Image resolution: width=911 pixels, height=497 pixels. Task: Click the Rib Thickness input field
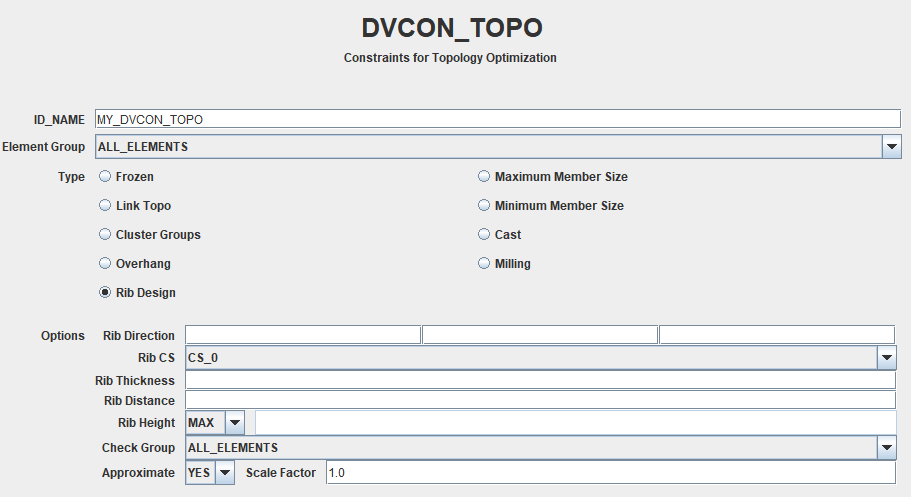[x=539, y=380]
